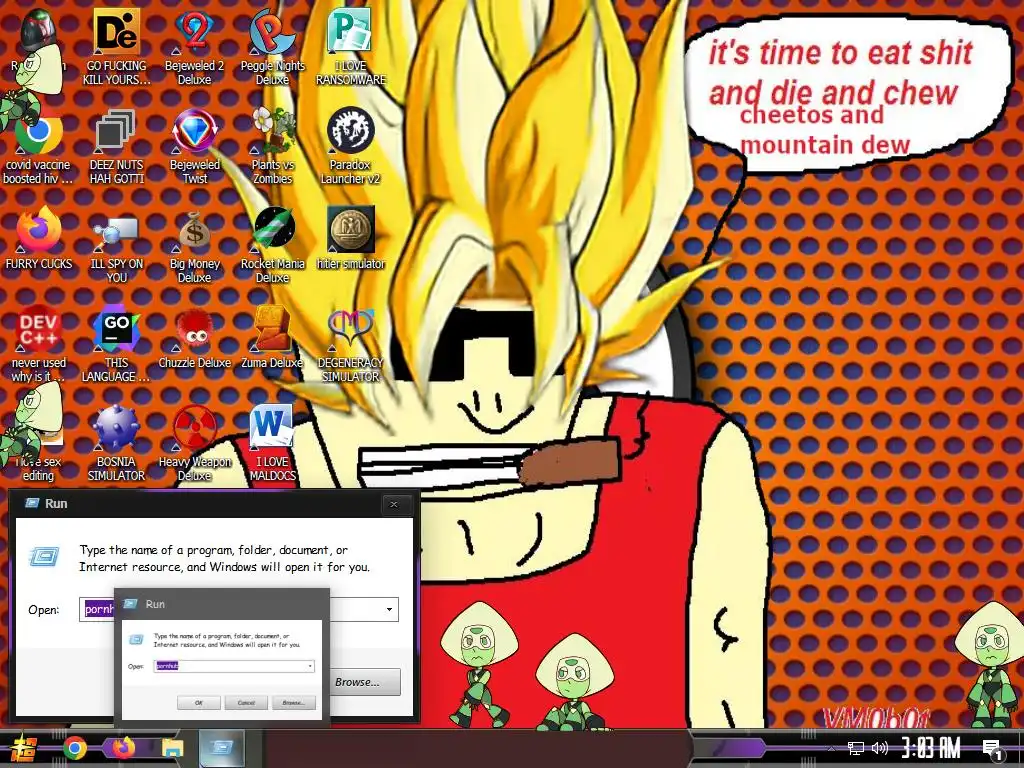Open Chrome from the taskbar

coord(75,748)
